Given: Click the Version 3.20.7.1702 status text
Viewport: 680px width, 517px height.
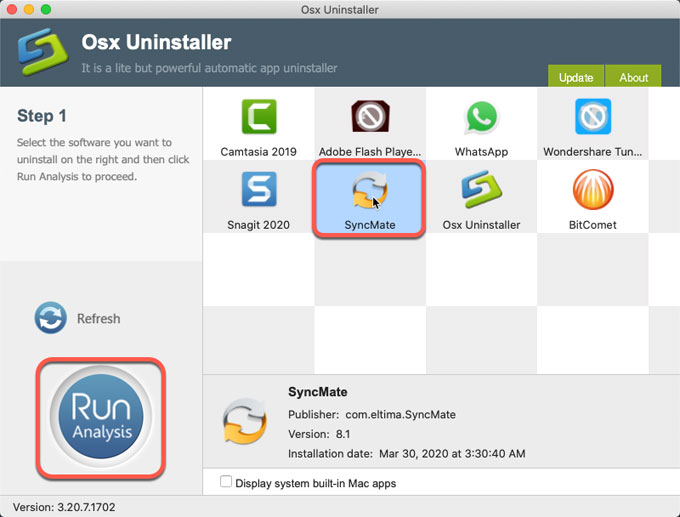Looking at the screenshot, I should click(x=64, y=507).
